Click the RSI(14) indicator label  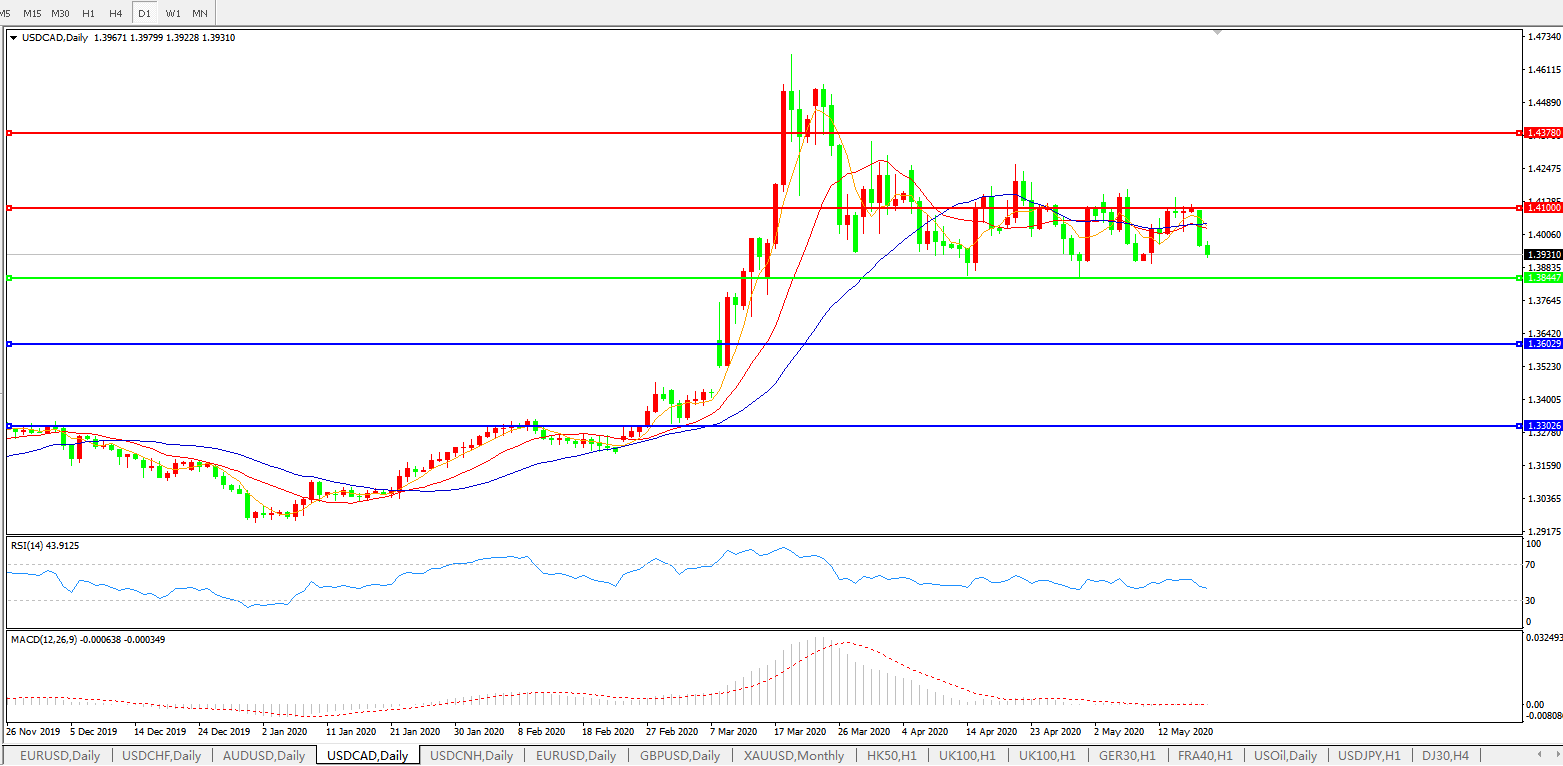tap(45, 545)
